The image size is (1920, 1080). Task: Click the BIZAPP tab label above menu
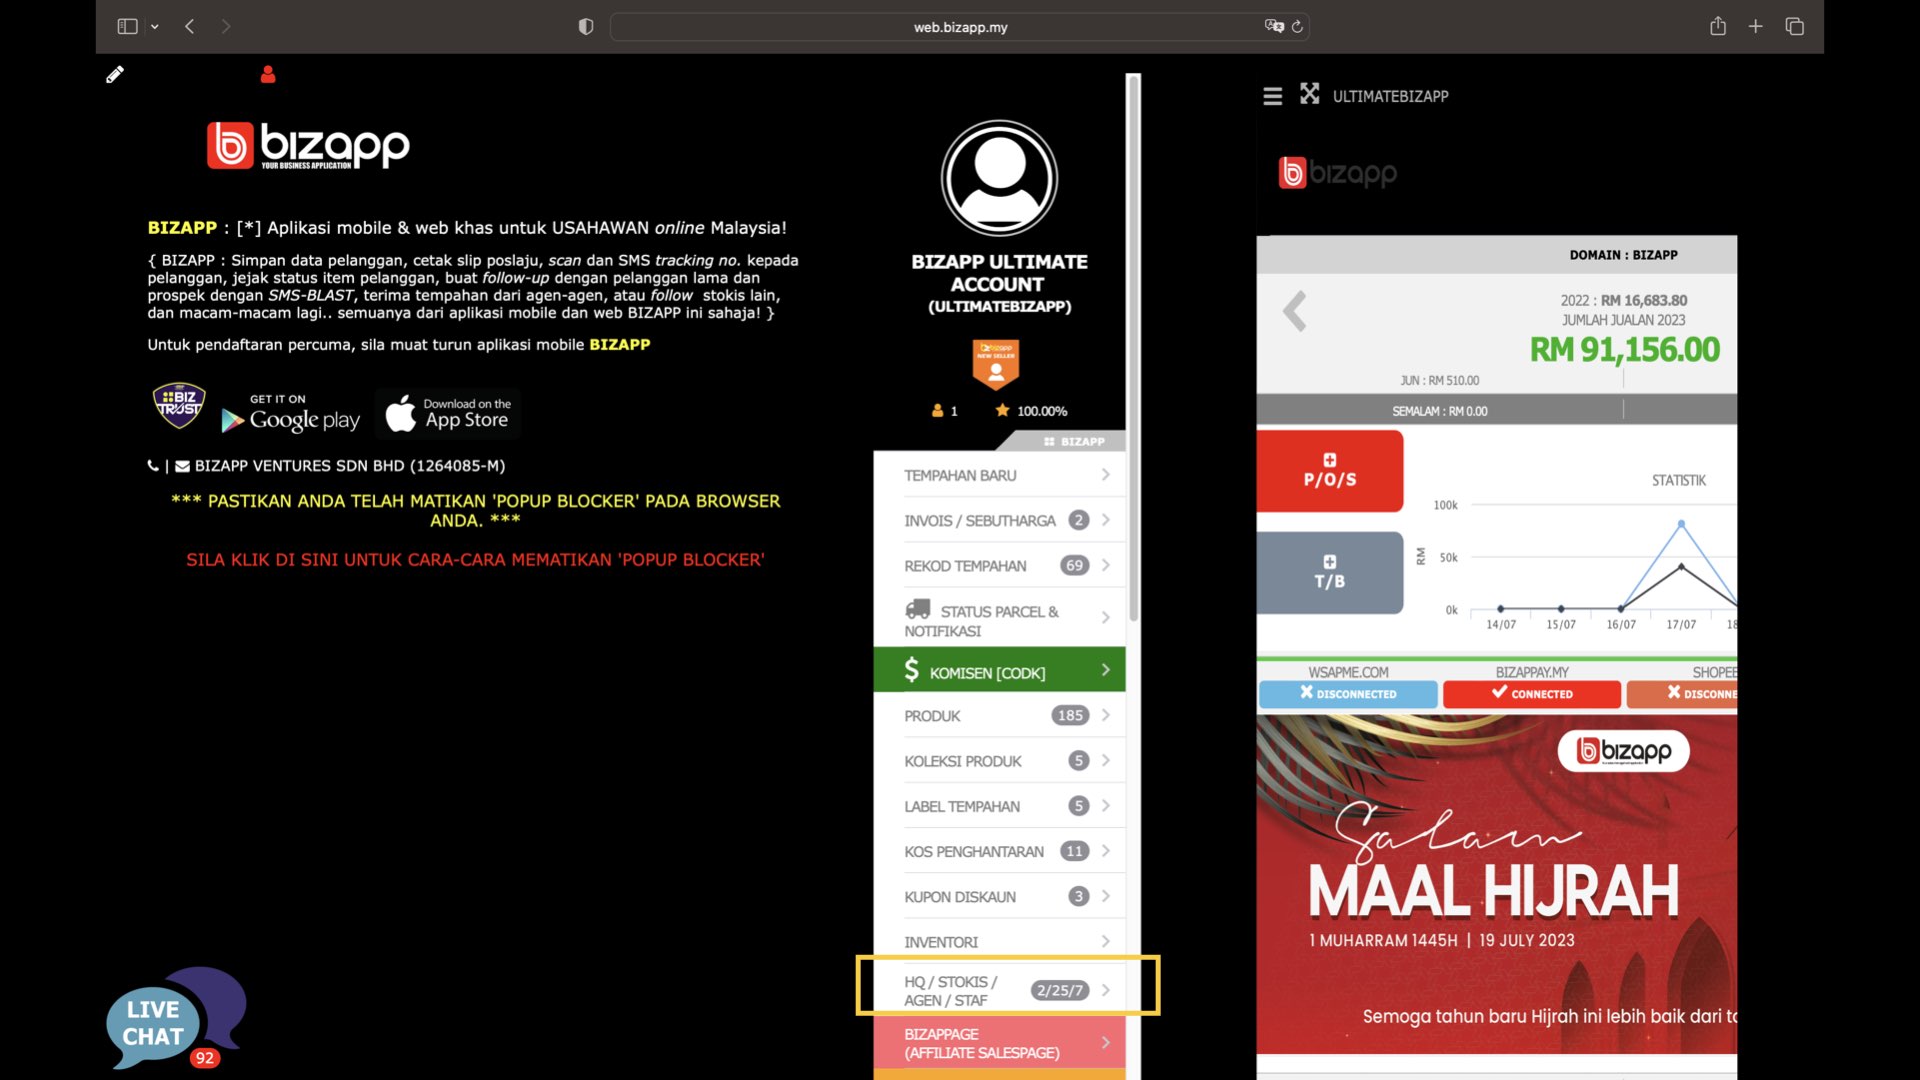point(1075,441)
